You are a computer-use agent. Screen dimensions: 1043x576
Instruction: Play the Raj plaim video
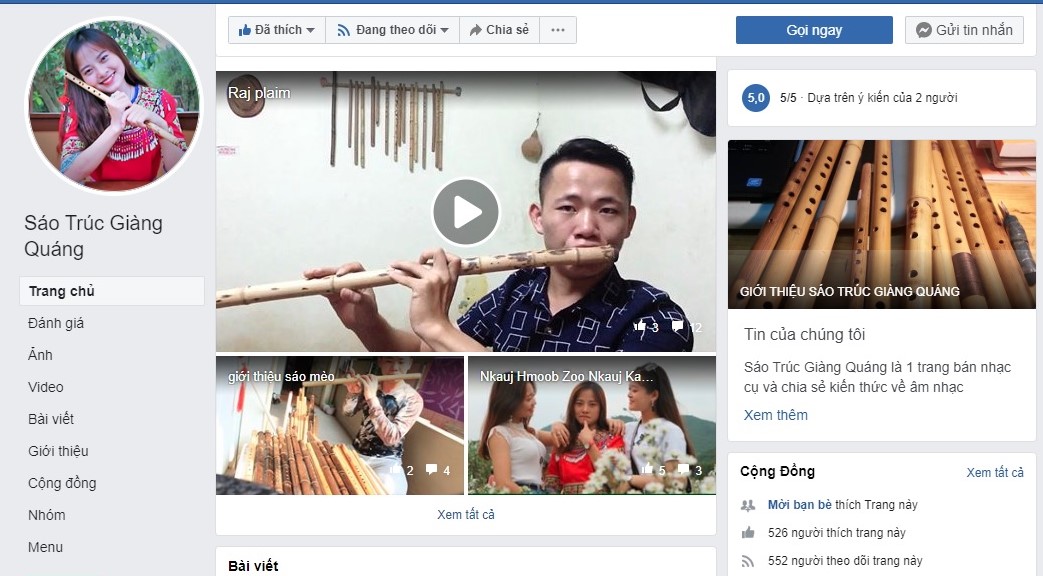(465, 212)
